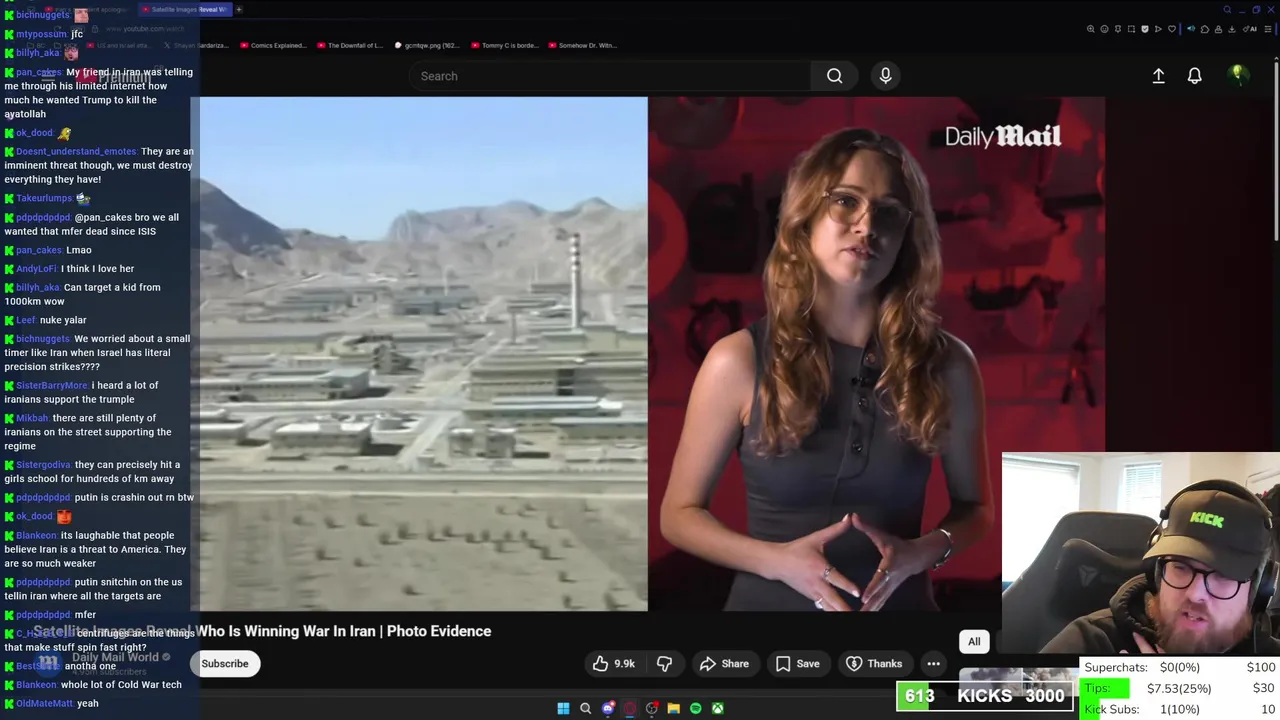Click the YouTube search magnifier button

(834, 76)
